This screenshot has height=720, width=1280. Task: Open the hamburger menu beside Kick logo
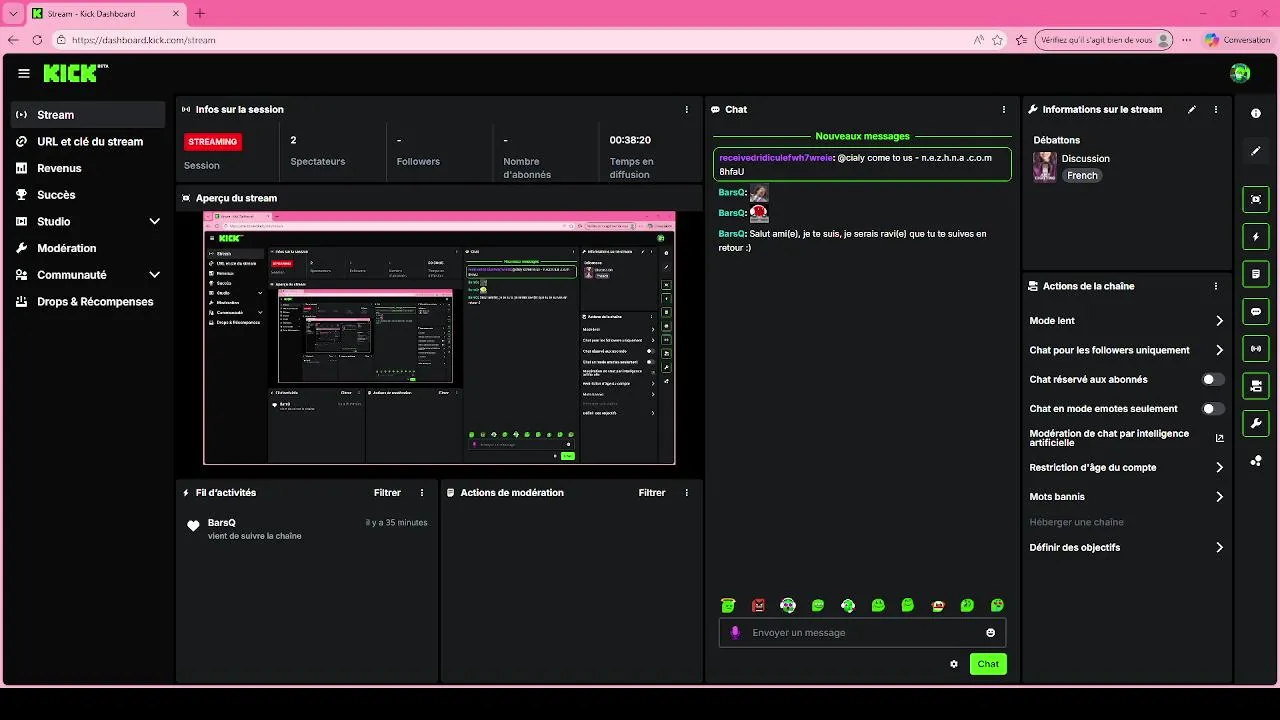click(24, 73)
